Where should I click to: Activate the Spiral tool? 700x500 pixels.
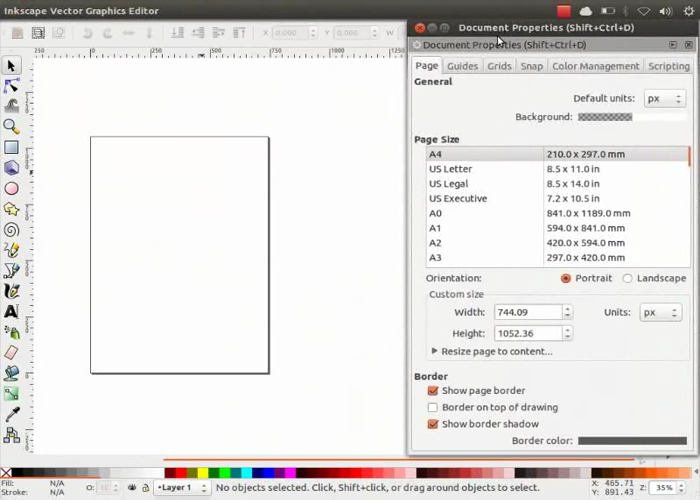pos(11,229)
